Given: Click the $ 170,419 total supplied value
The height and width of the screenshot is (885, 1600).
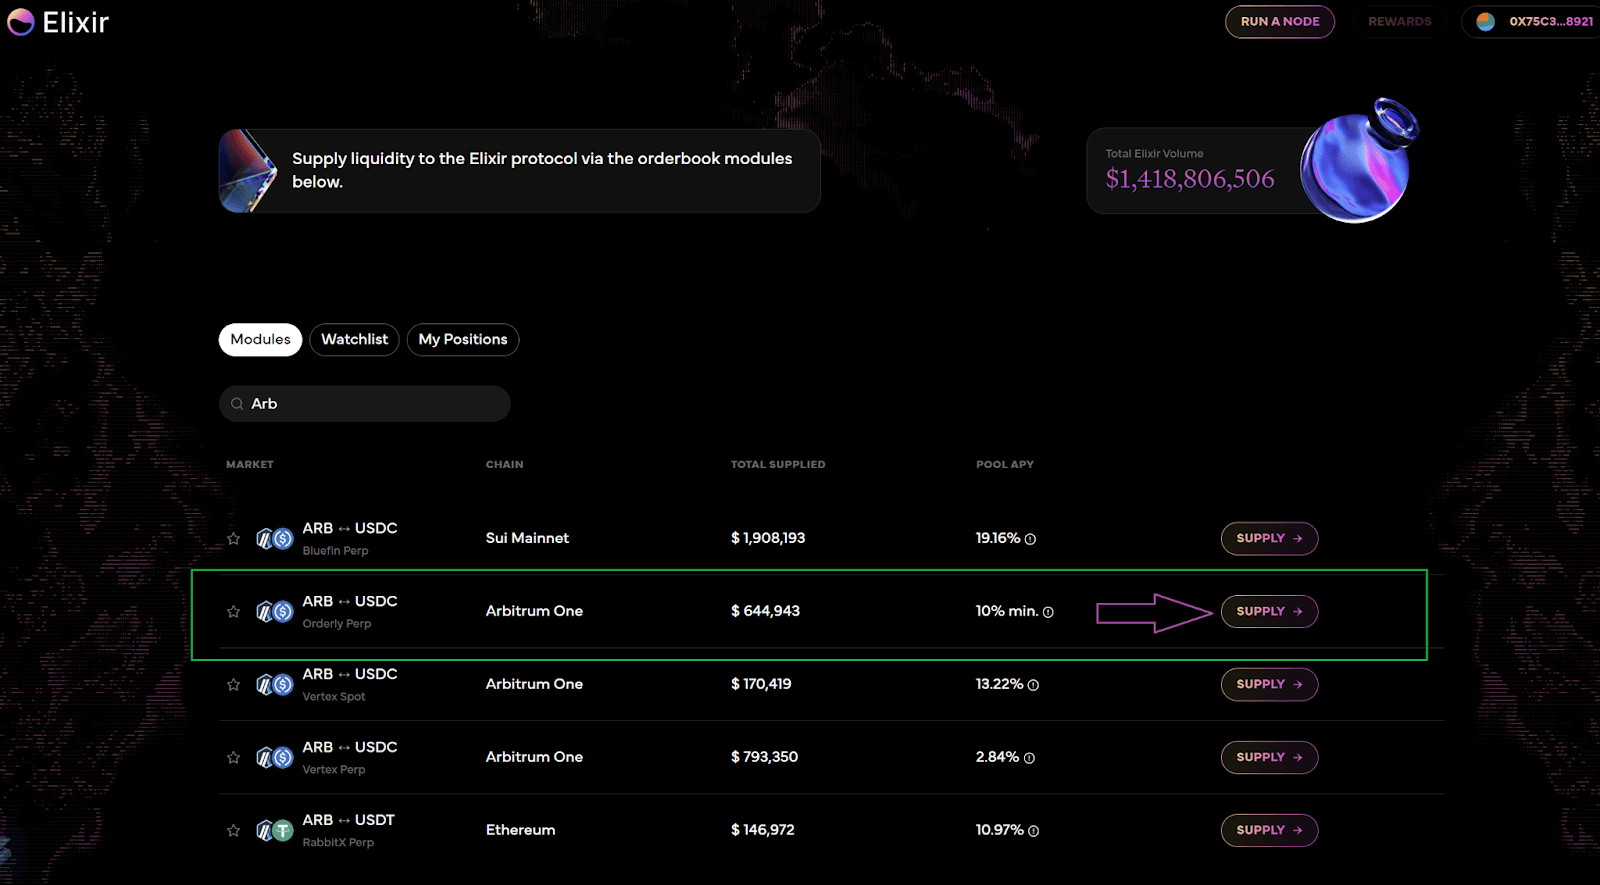Looking at the screenshot, I should 761,684.
